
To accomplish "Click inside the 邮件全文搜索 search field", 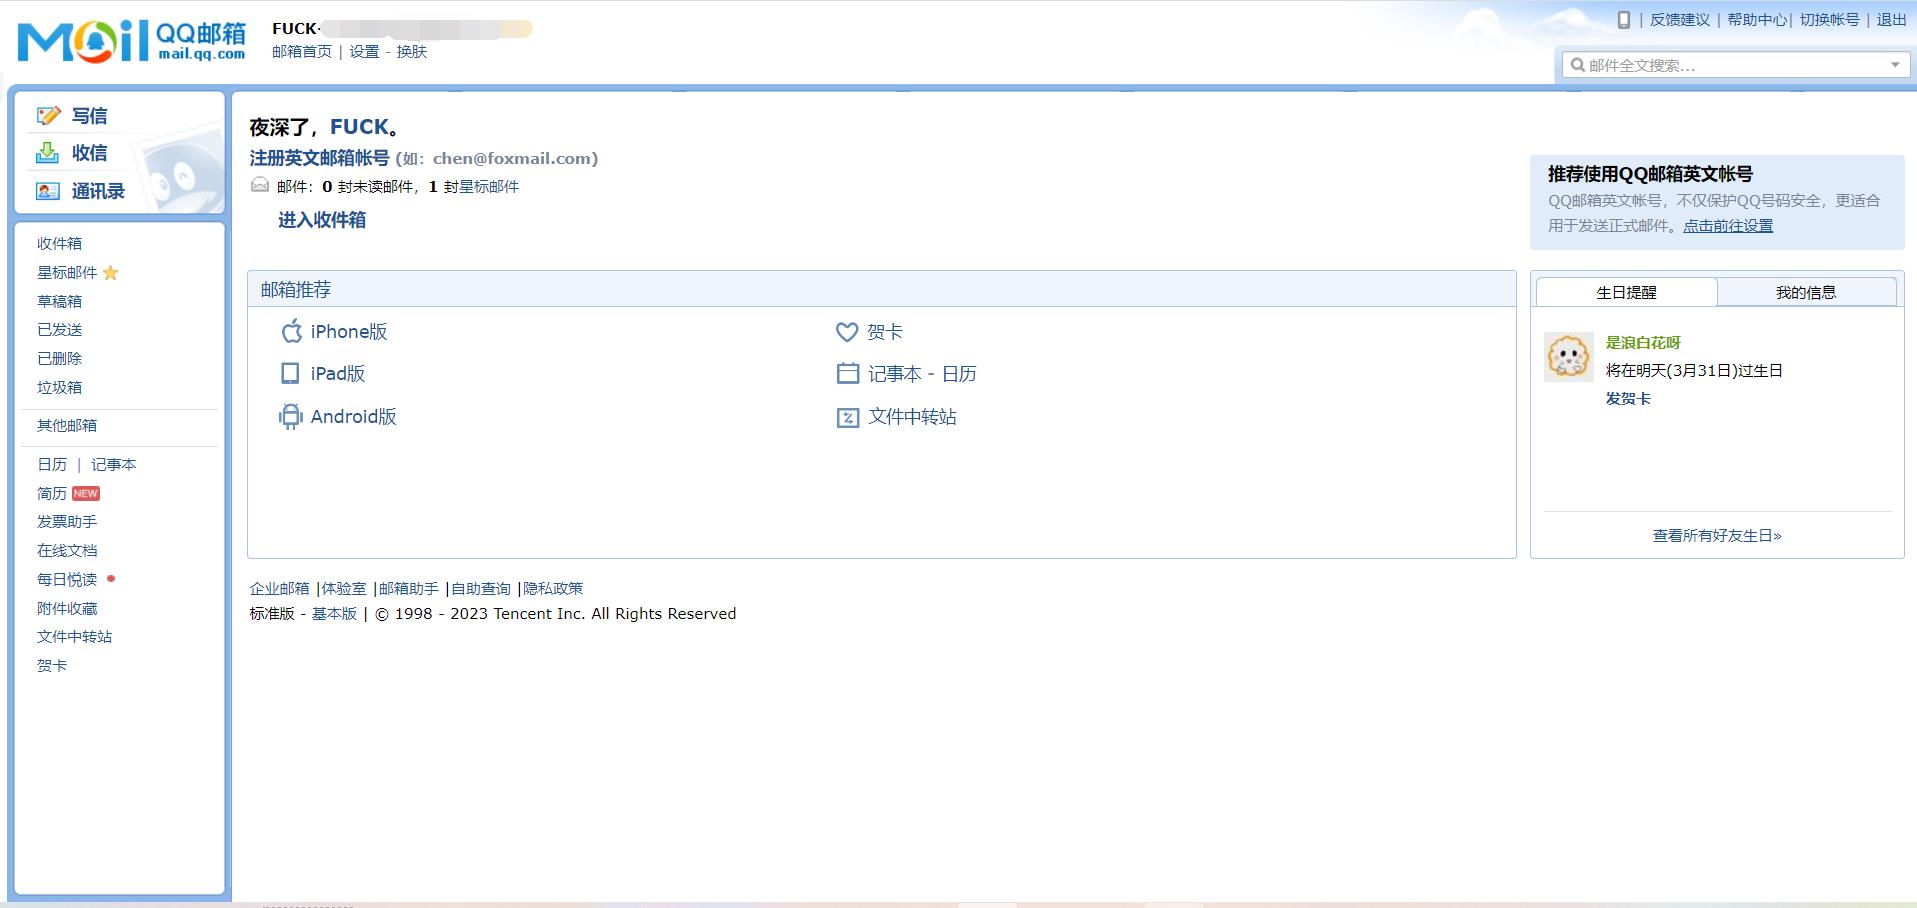I will tap(1735, 65).
